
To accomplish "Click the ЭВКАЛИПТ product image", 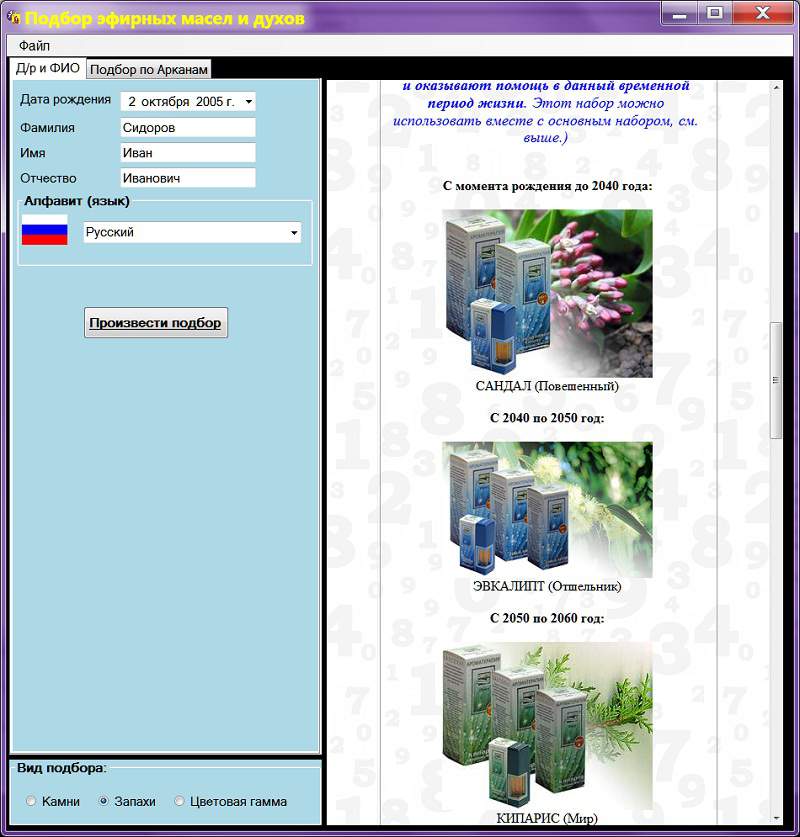I will coord(547,510).
